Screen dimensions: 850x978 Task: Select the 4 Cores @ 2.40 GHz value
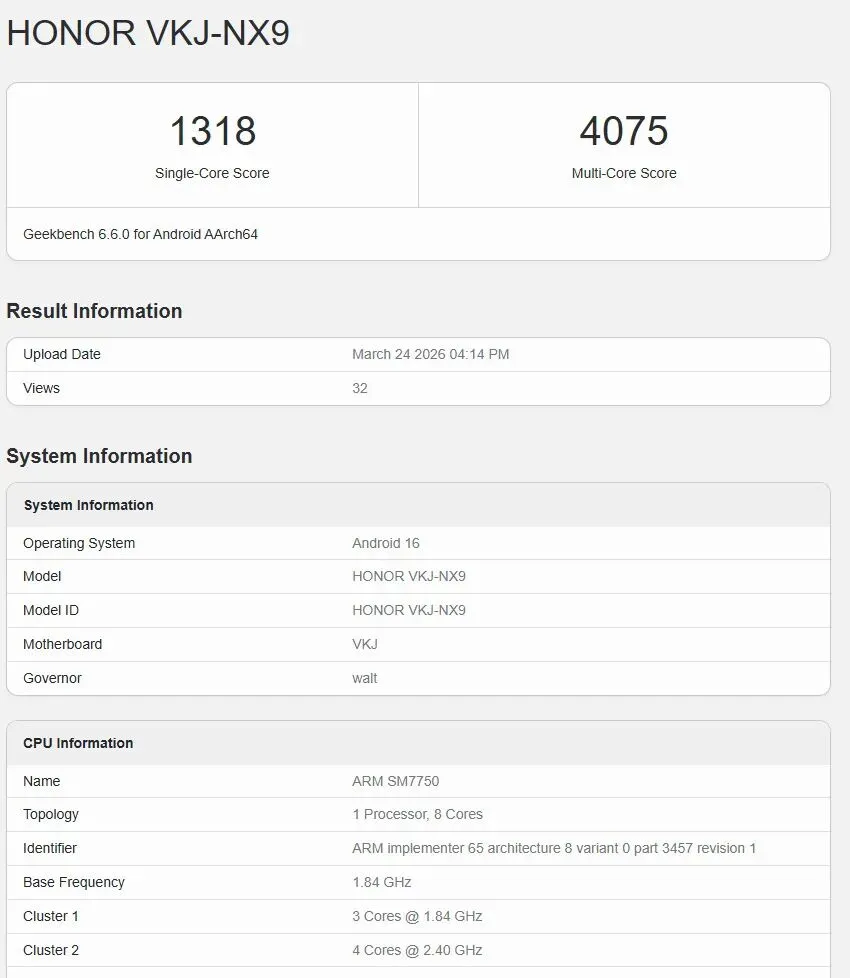[417, 951]
